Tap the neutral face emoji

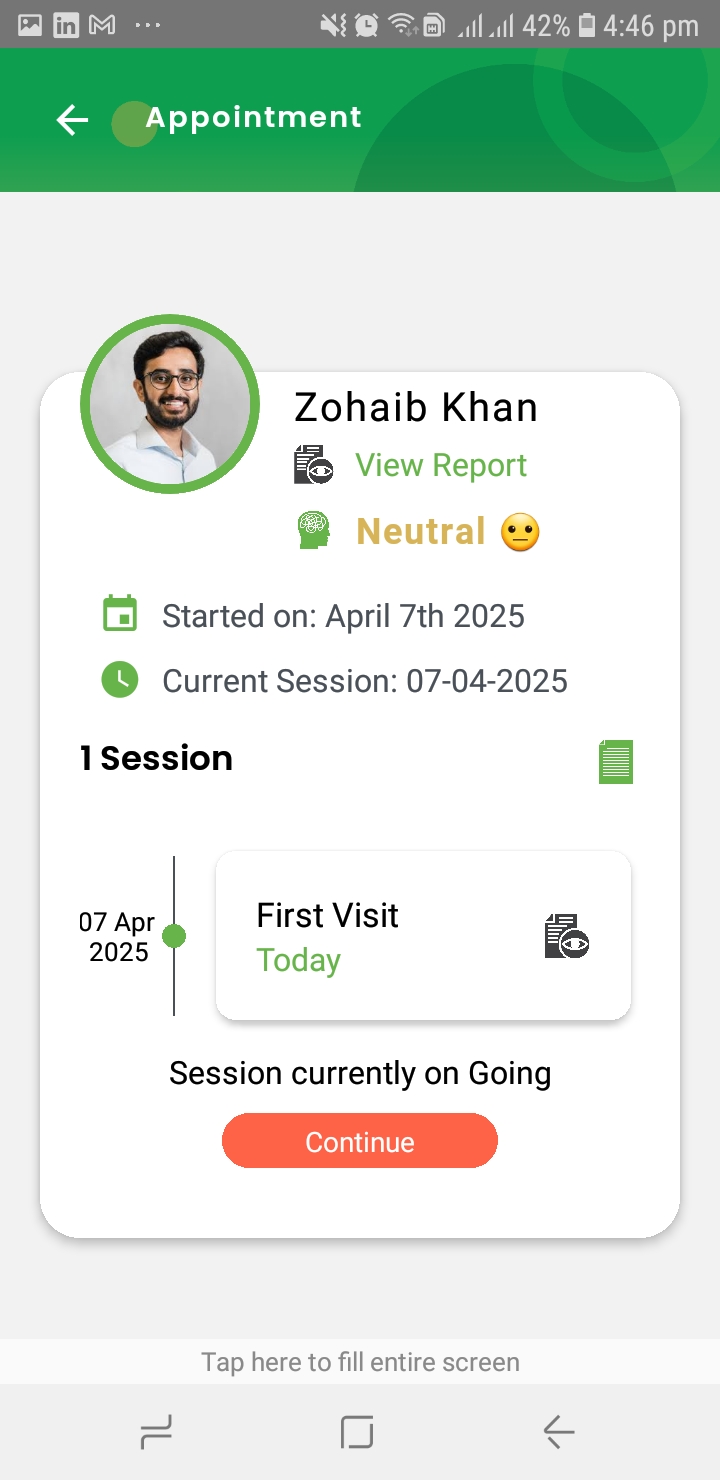tap(520, 532)
